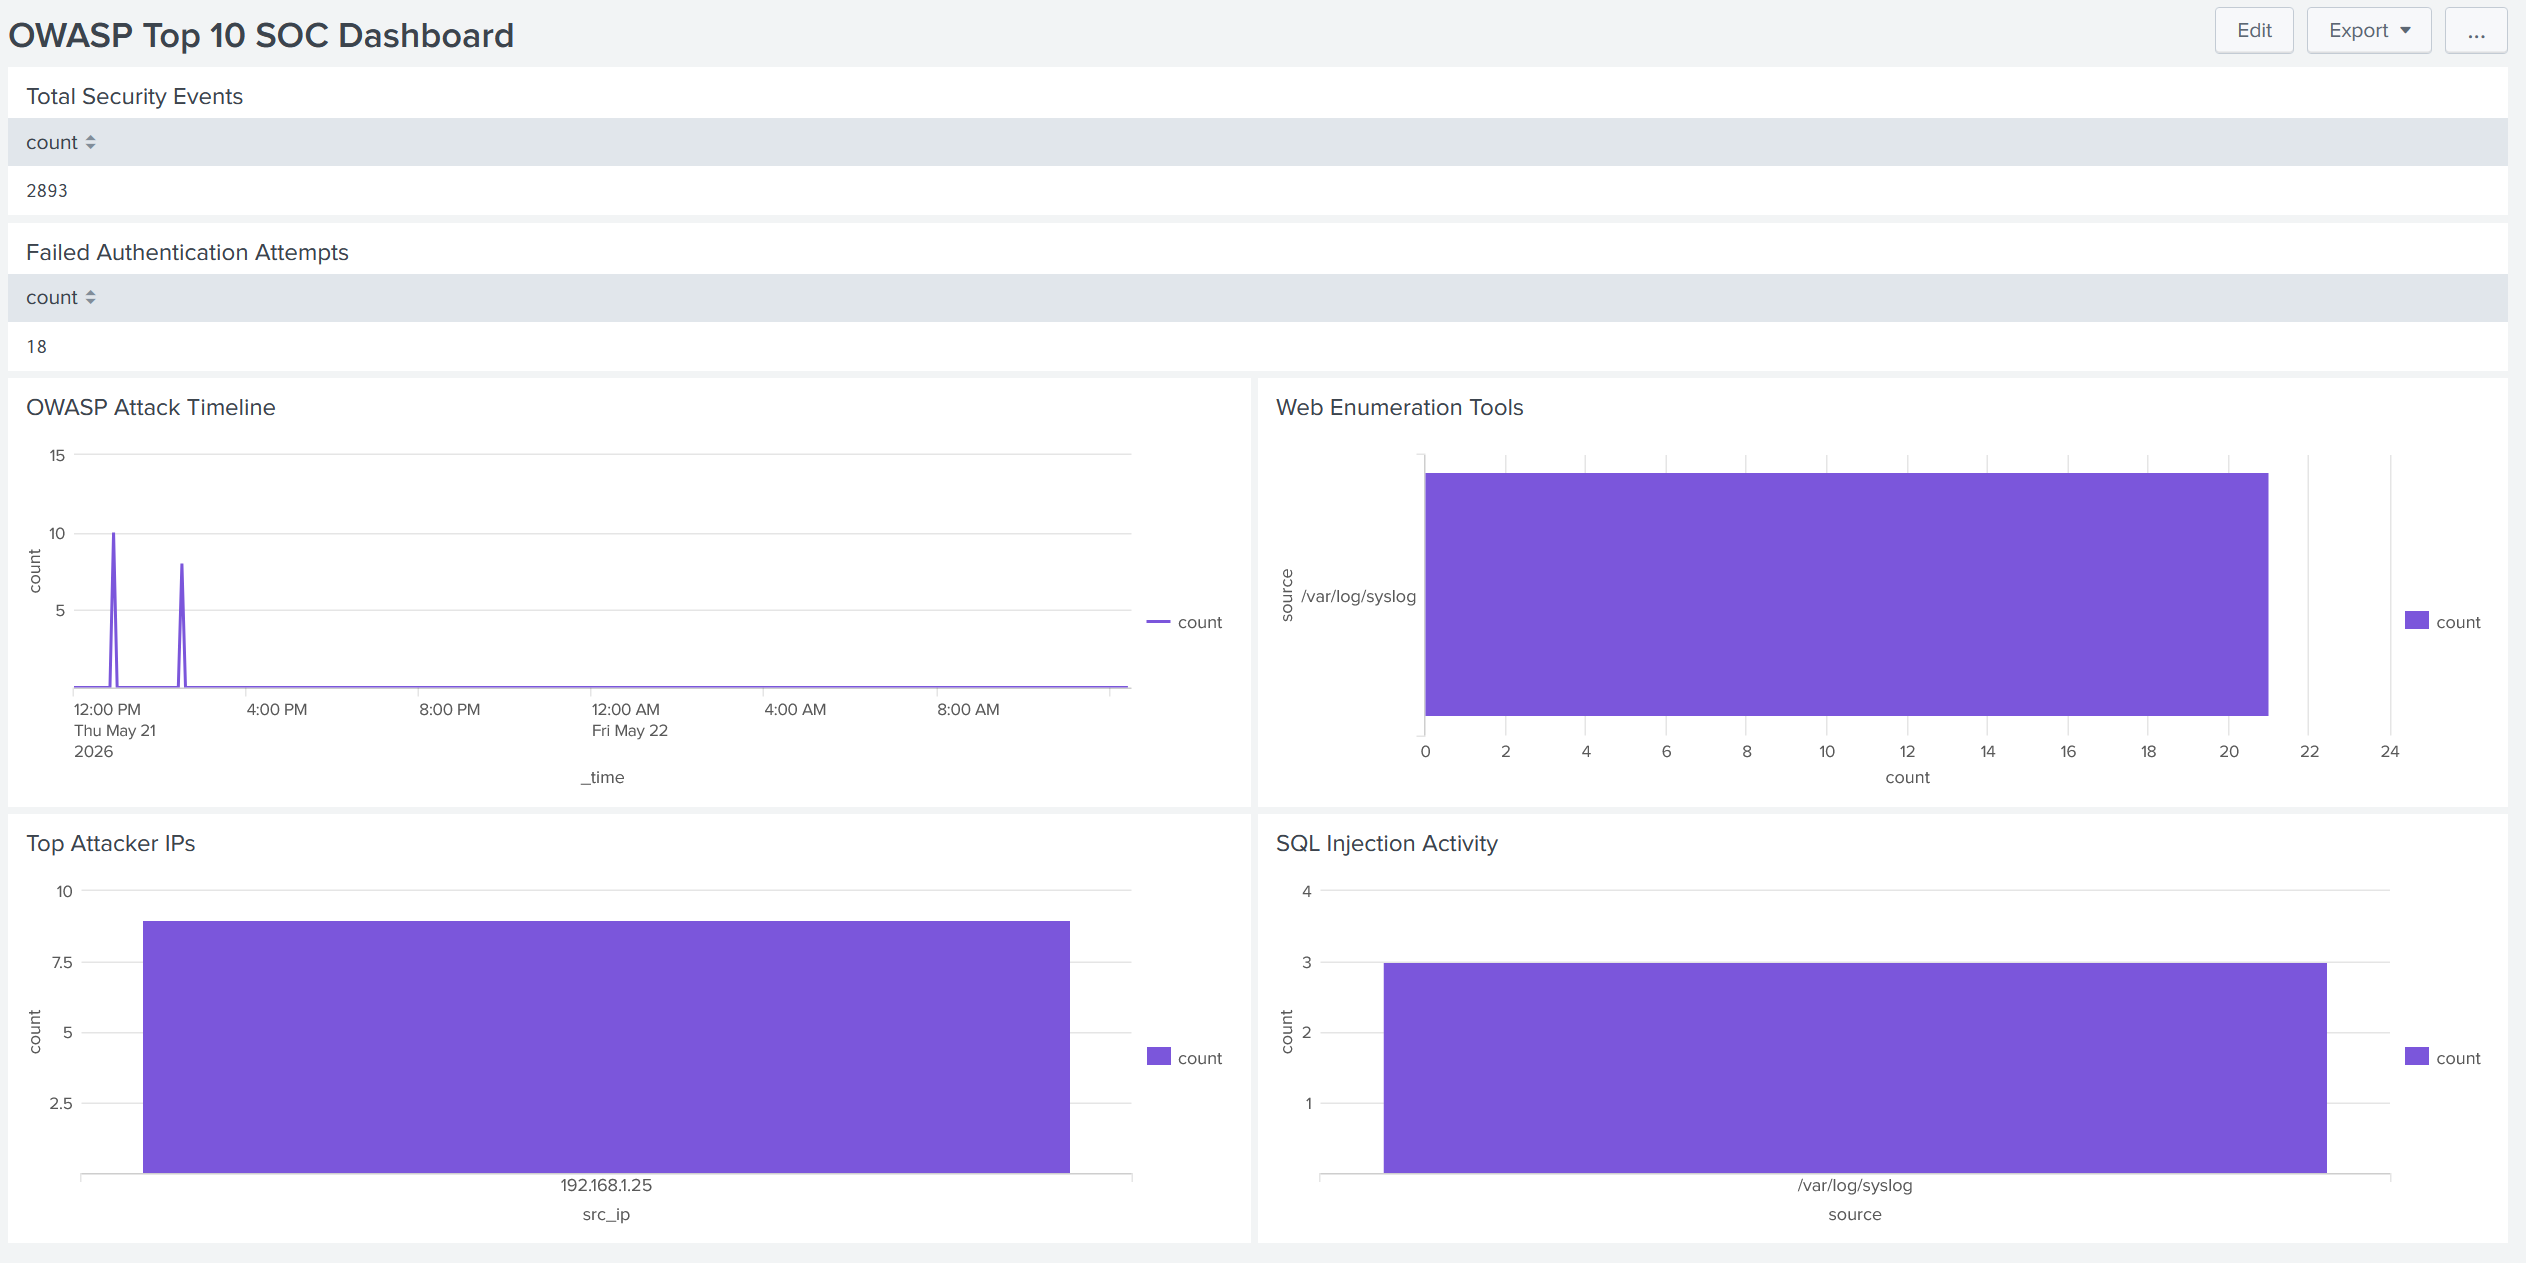Click /var/log/syslog label in Web Enumeration Tools
Screen dimensions: 2526x1263
(1359, 596)
